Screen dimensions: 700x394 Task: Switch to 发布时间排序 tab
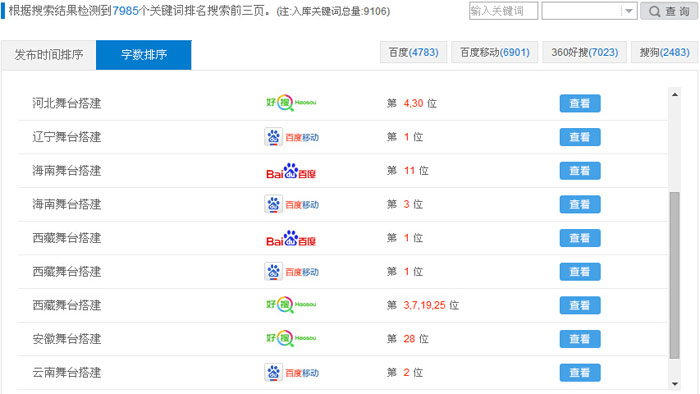click(49, 55)
